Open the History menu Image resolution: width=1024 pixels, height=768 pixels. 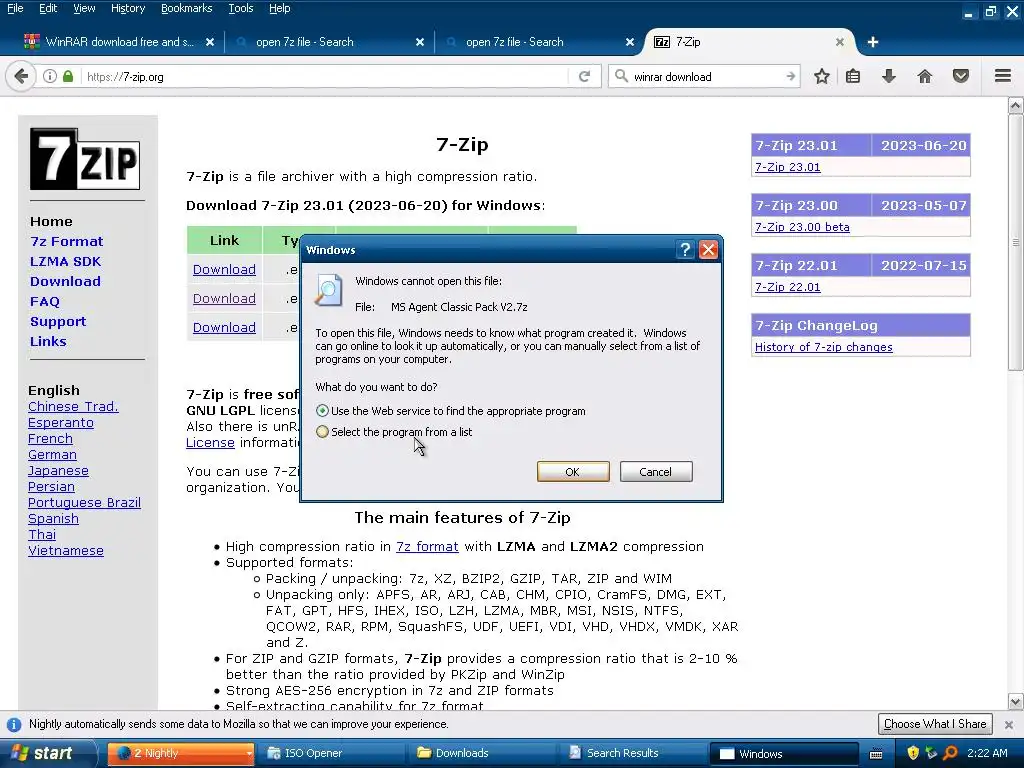(127, 8)
